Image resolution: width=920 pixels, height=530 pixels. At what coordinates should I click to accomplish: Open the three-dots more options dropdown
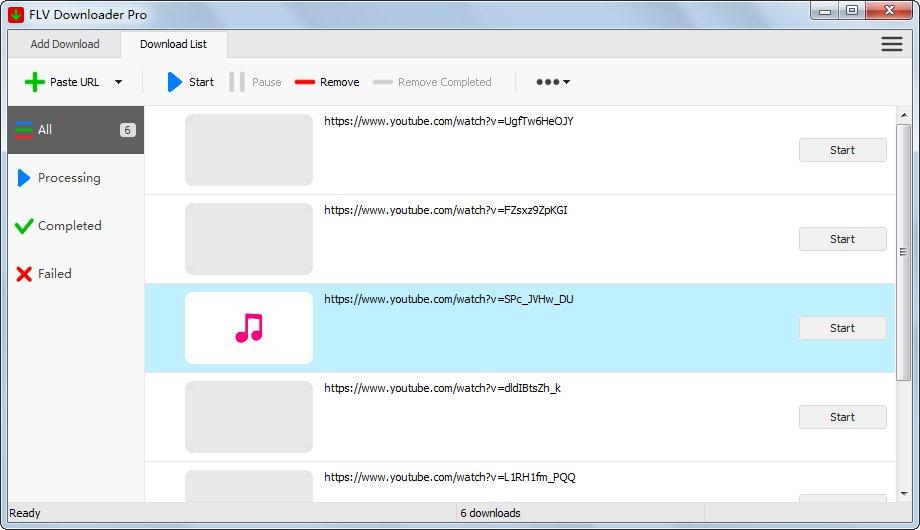(x=553, y=82)
